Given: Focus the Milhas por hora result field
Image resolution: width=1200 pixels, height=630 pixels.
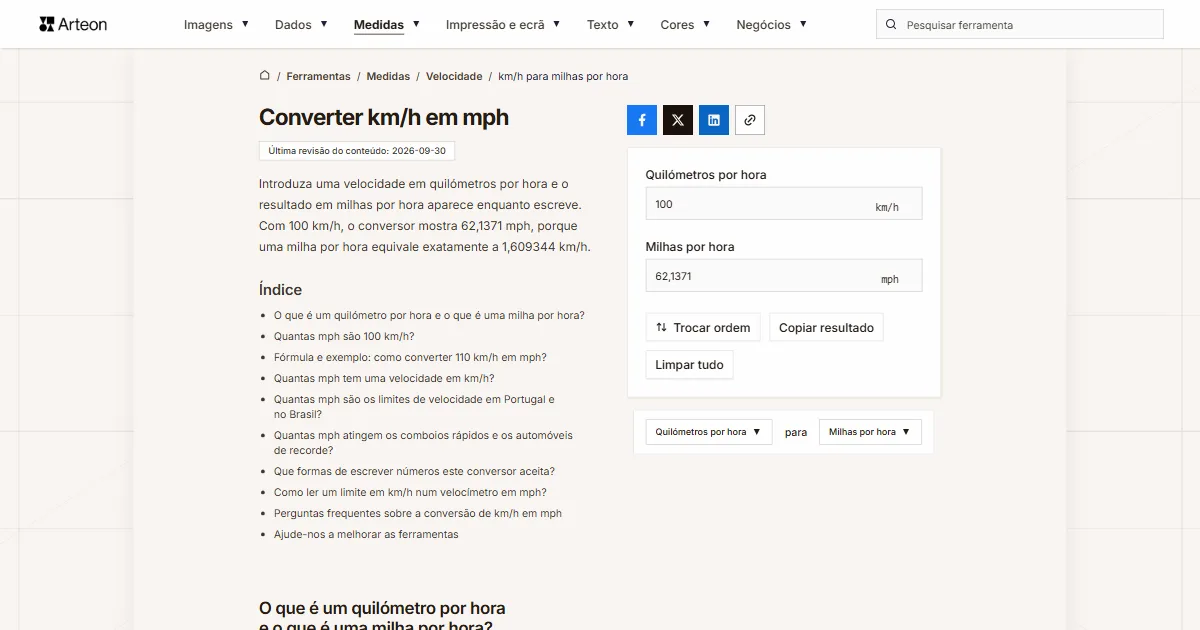Looking at the screenshot, I should pyautogui.click(x=784, y=276).
